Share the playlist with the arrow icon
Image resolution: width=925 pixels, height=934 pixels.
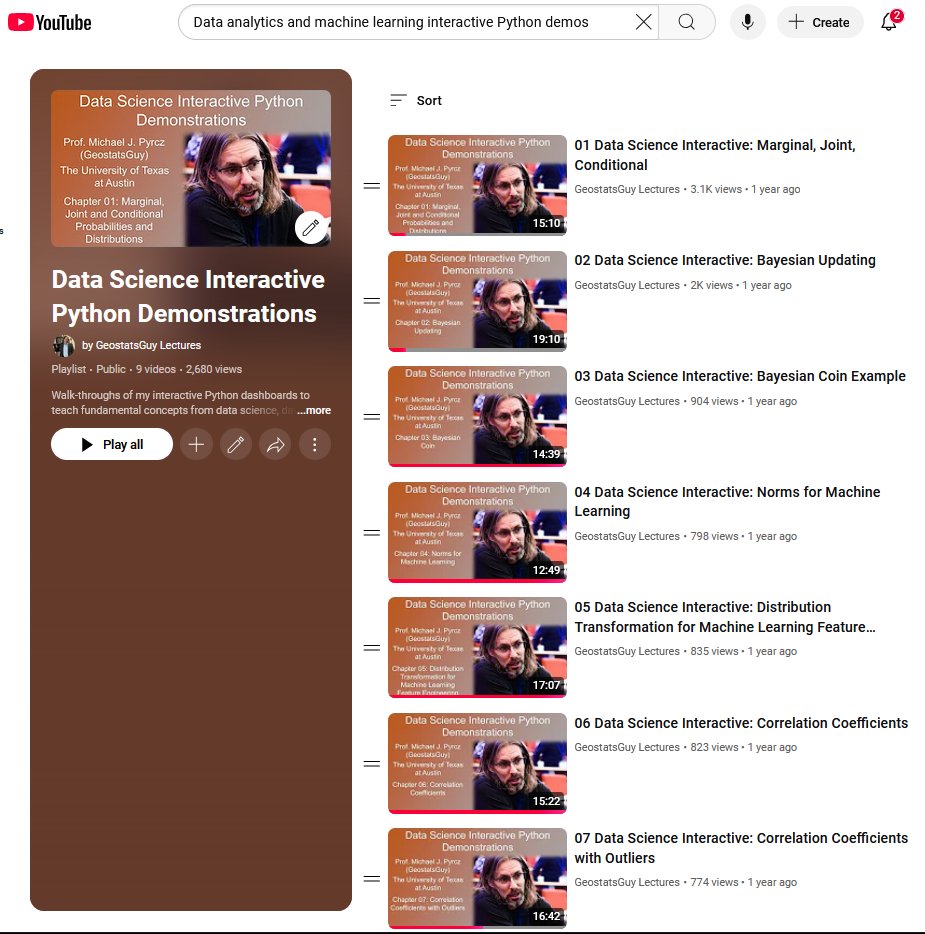[x=275, y=444]
